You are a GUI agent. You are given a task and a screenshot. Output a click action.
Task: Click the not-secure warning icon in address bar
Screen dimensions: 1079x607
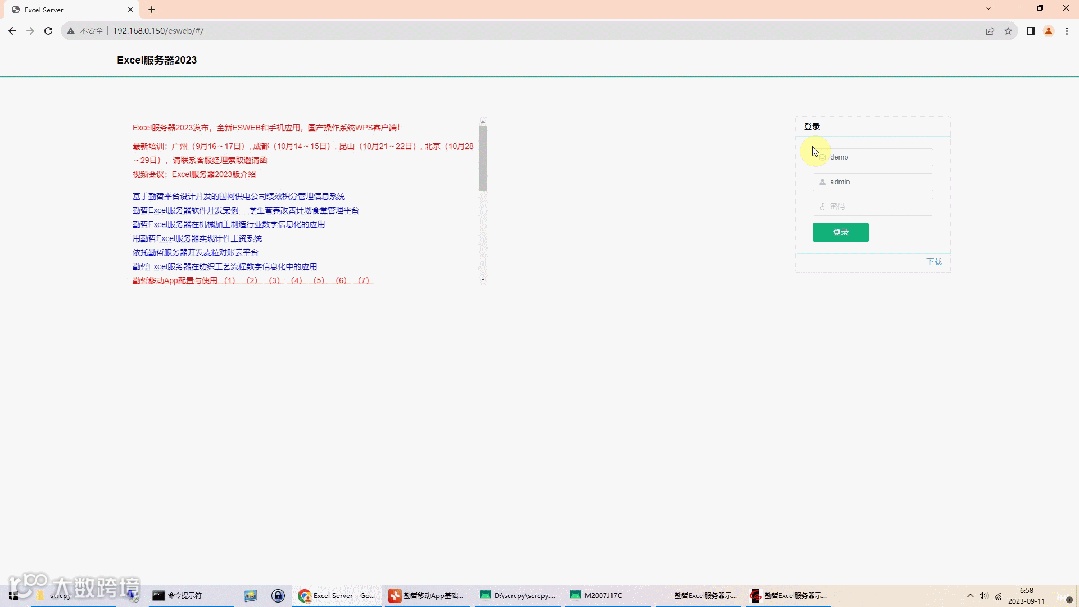[x=70, y=31]
